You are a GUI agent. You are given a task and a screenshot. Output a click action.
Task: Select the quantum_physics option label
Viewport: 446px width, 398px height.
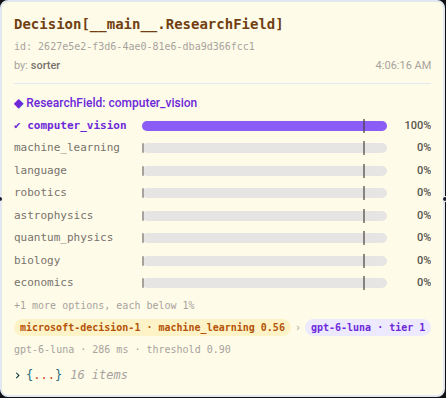[x=63, y=238]
